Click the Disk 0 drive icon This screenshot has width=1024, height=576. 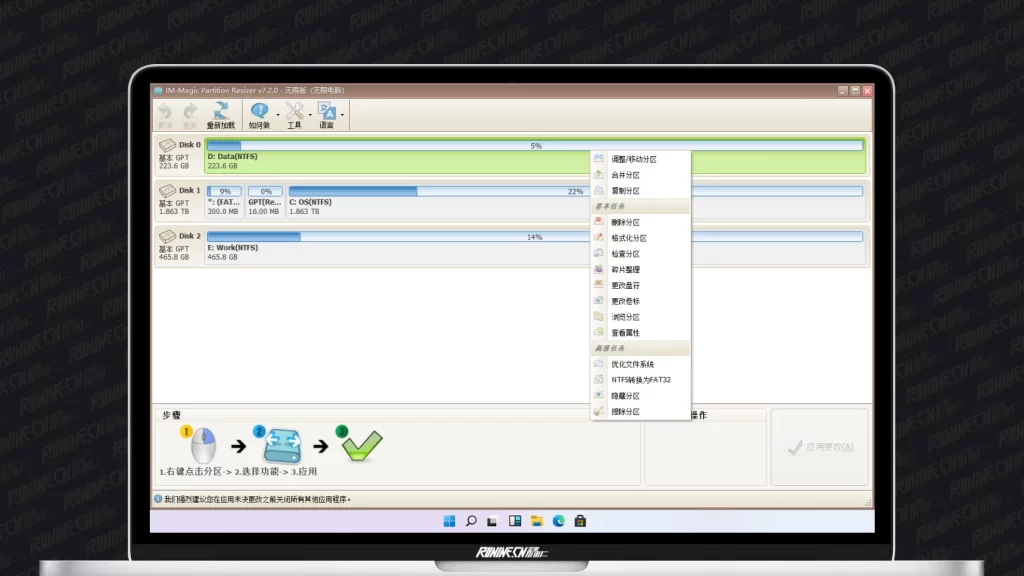[x=167, y=145]
